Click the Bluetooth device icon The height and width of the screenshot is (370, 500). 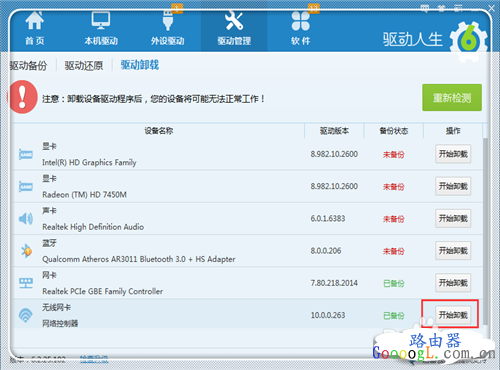point(26,251)
